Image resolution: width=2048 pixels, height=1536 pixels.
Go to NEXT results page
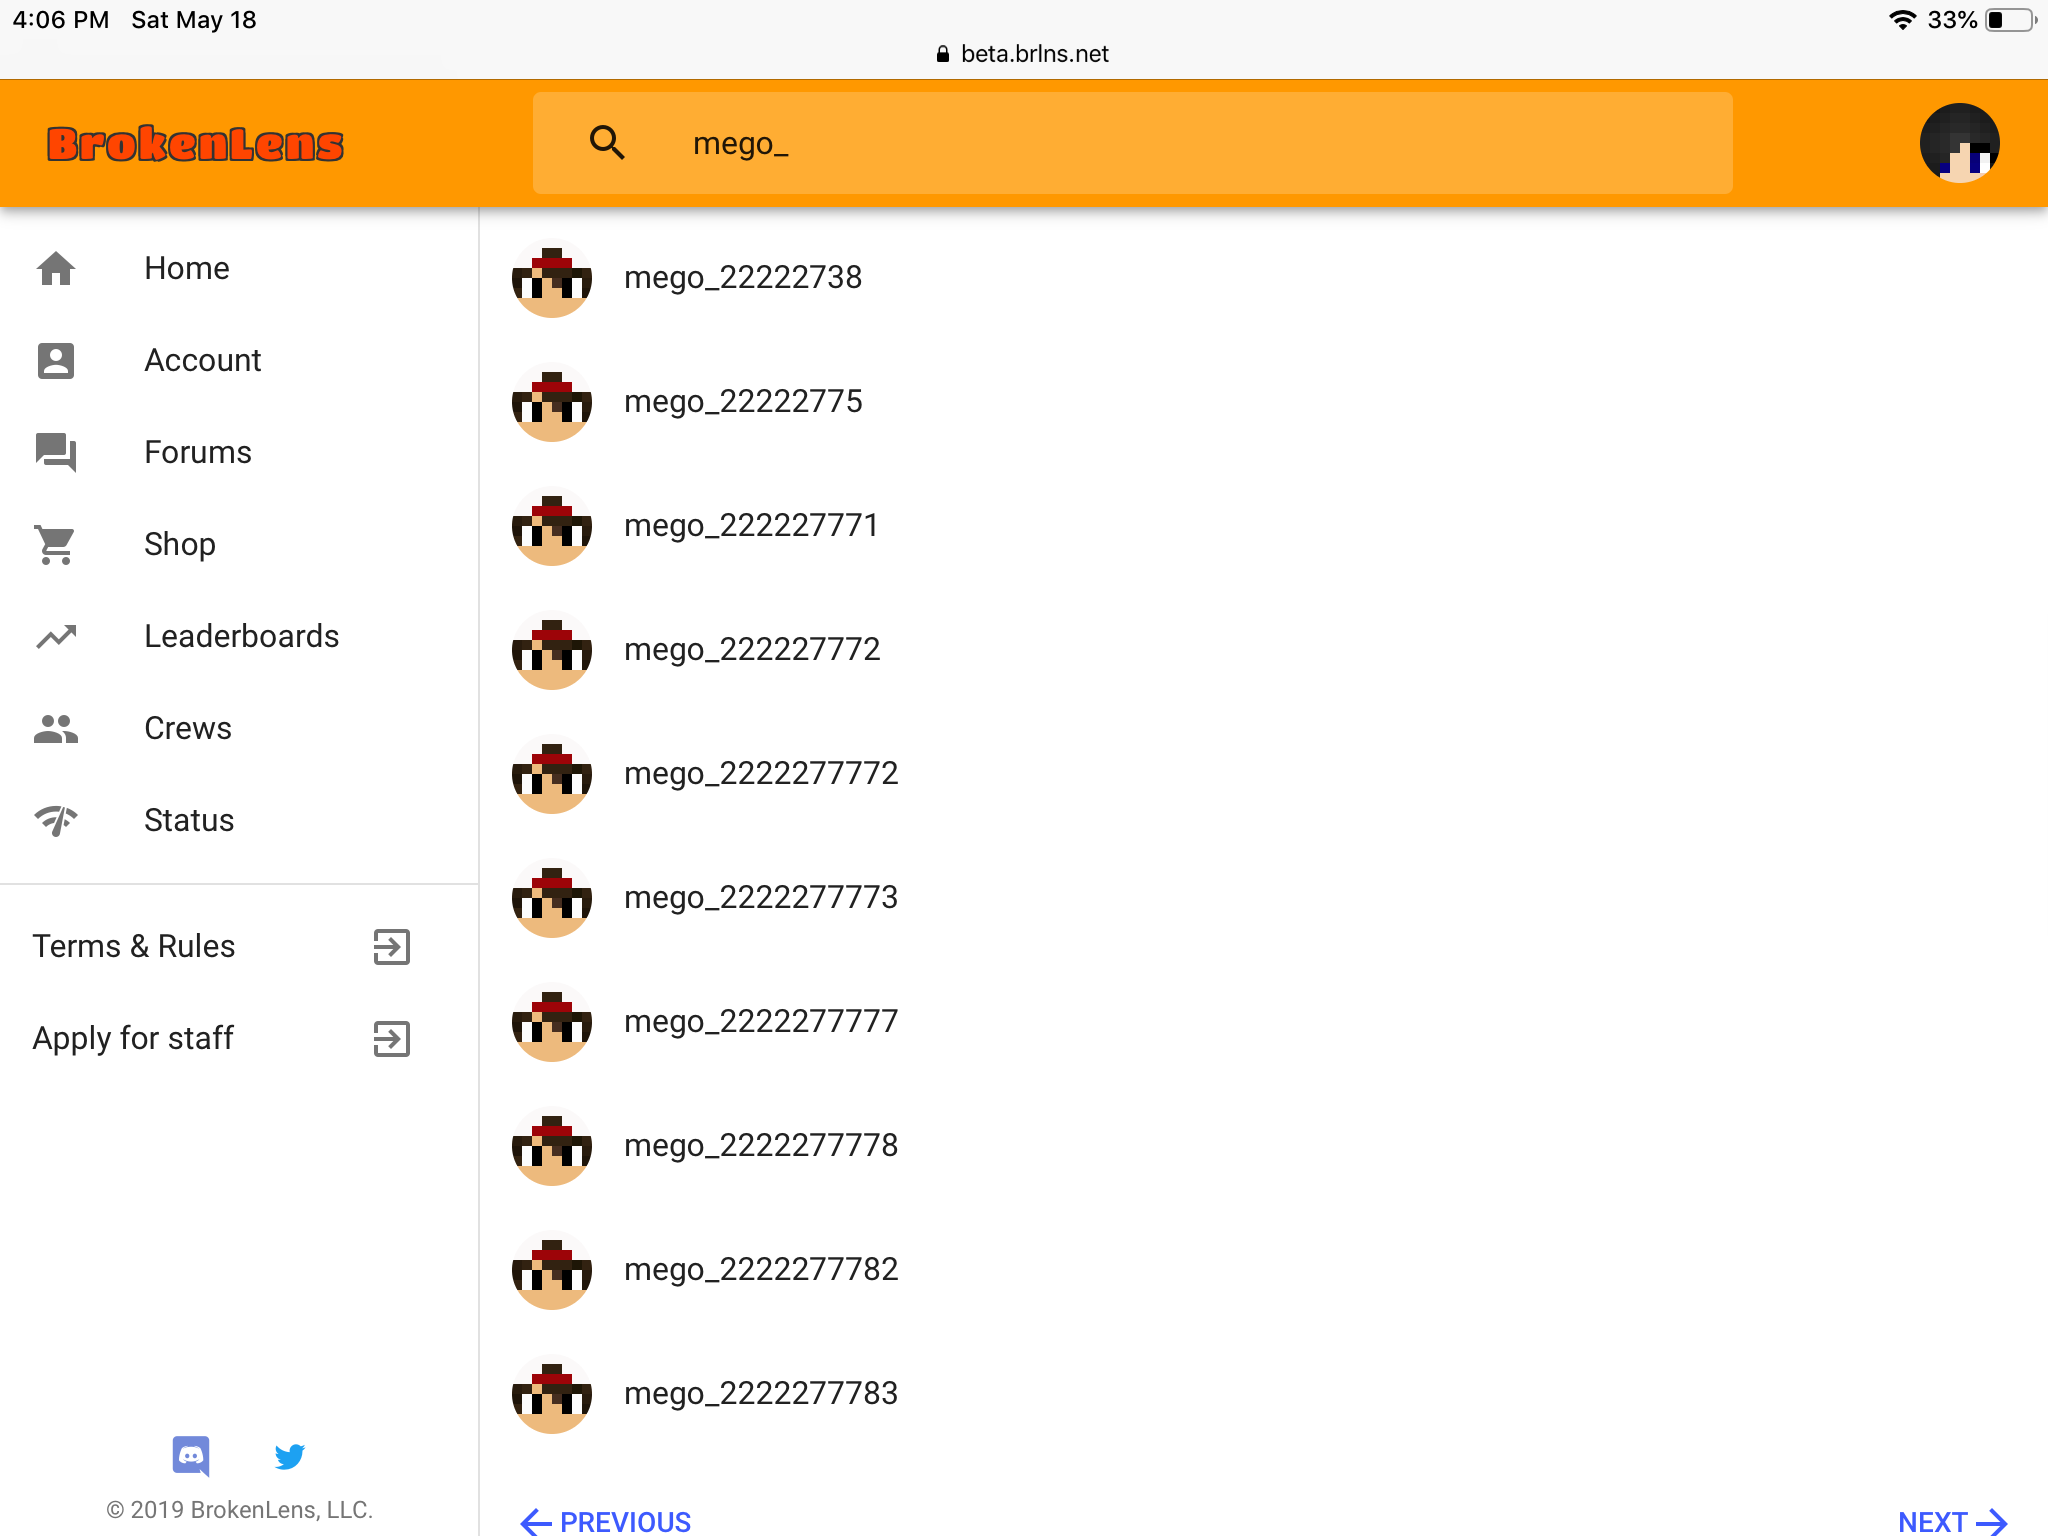[1953, 1521]
